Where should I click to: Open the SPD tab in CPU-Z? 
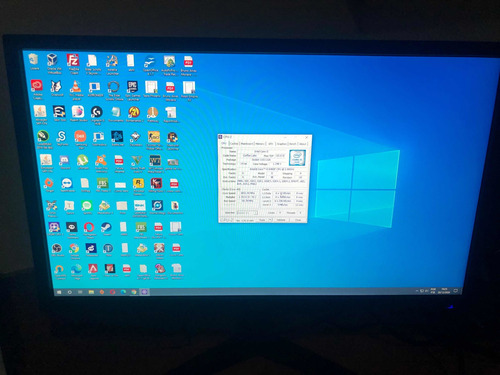pos(271,143)
